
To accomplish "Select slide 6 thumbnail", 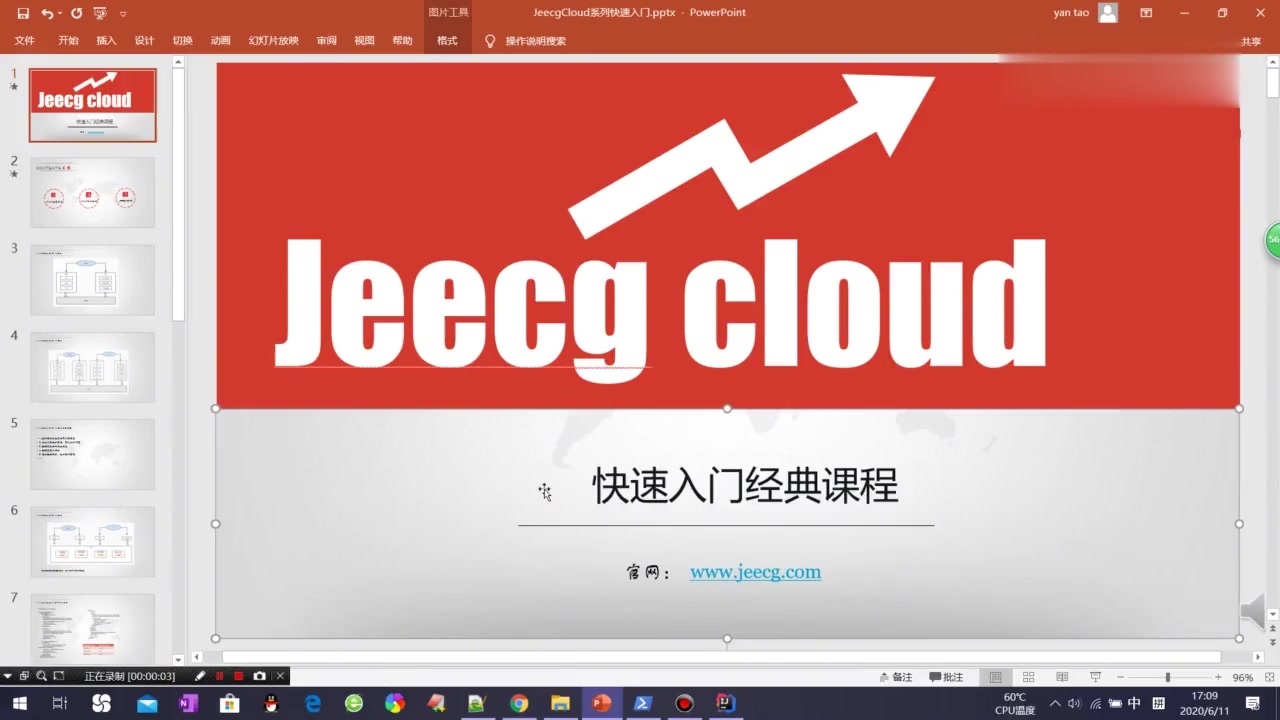I will coord(93,542).
